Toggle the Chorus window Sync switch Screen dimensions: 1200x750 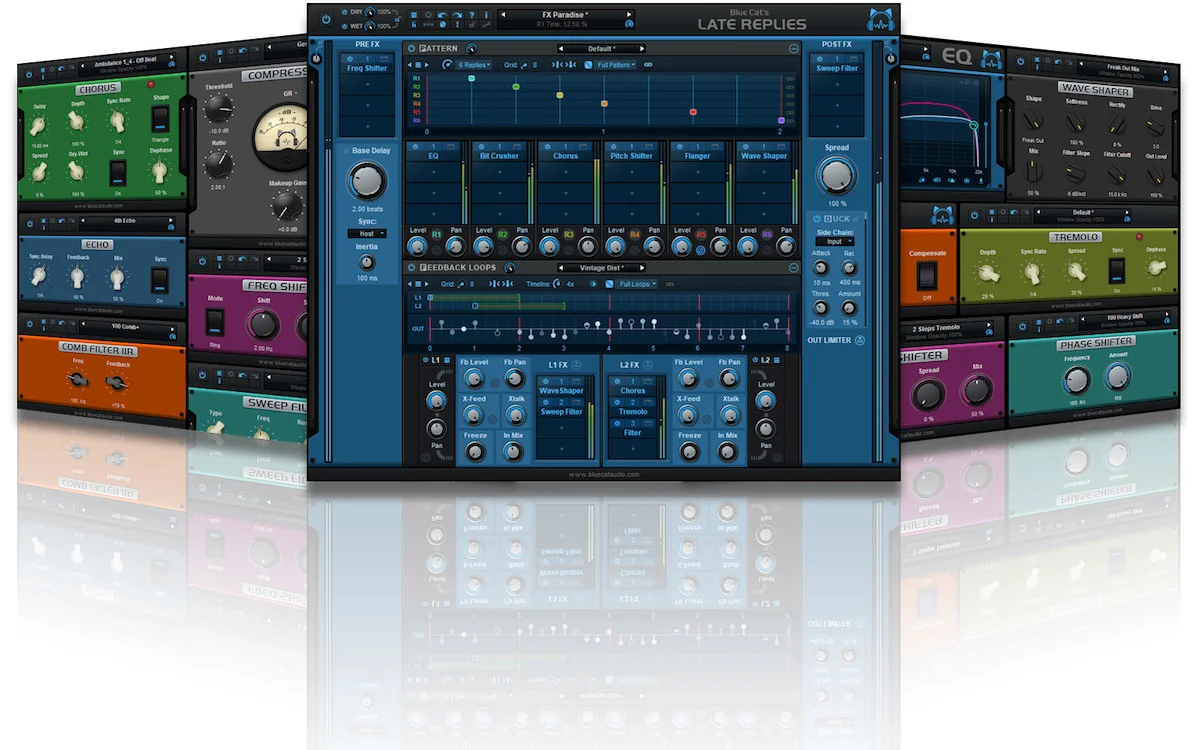(118, 173)
